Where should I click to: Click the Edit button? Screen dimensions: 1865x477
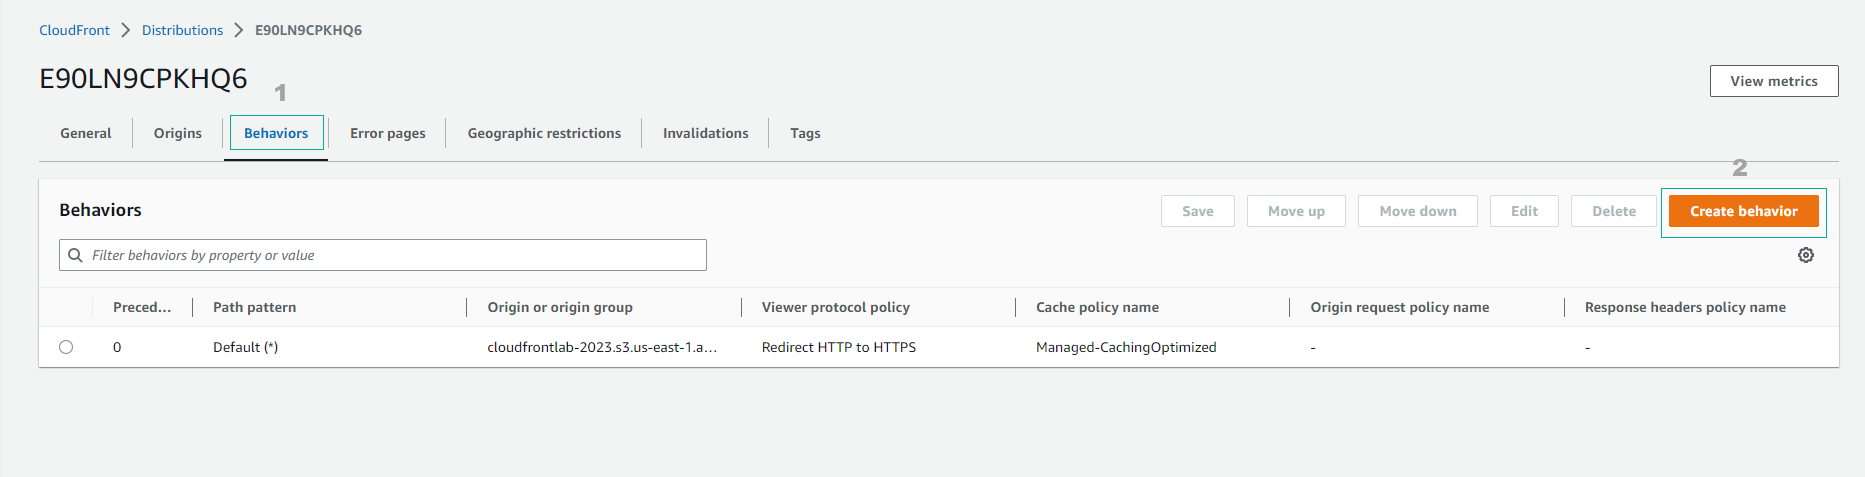pos(1524,211)
